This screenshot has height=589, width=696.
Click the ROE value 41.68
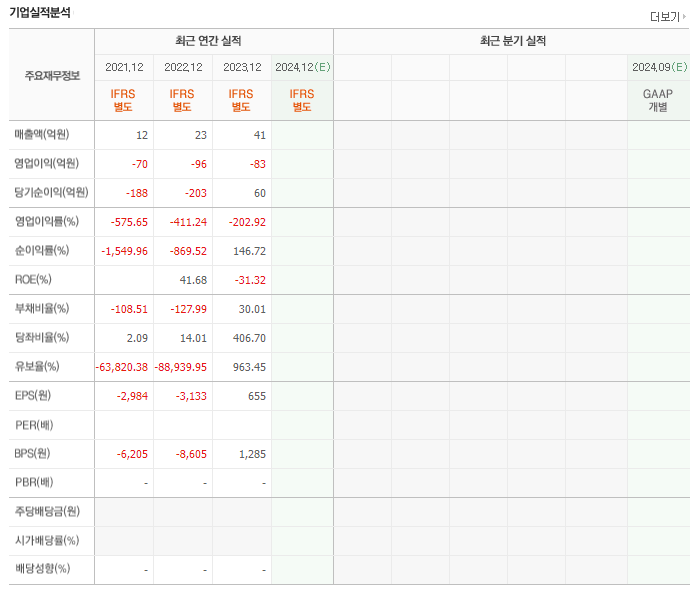coord(193,280)
